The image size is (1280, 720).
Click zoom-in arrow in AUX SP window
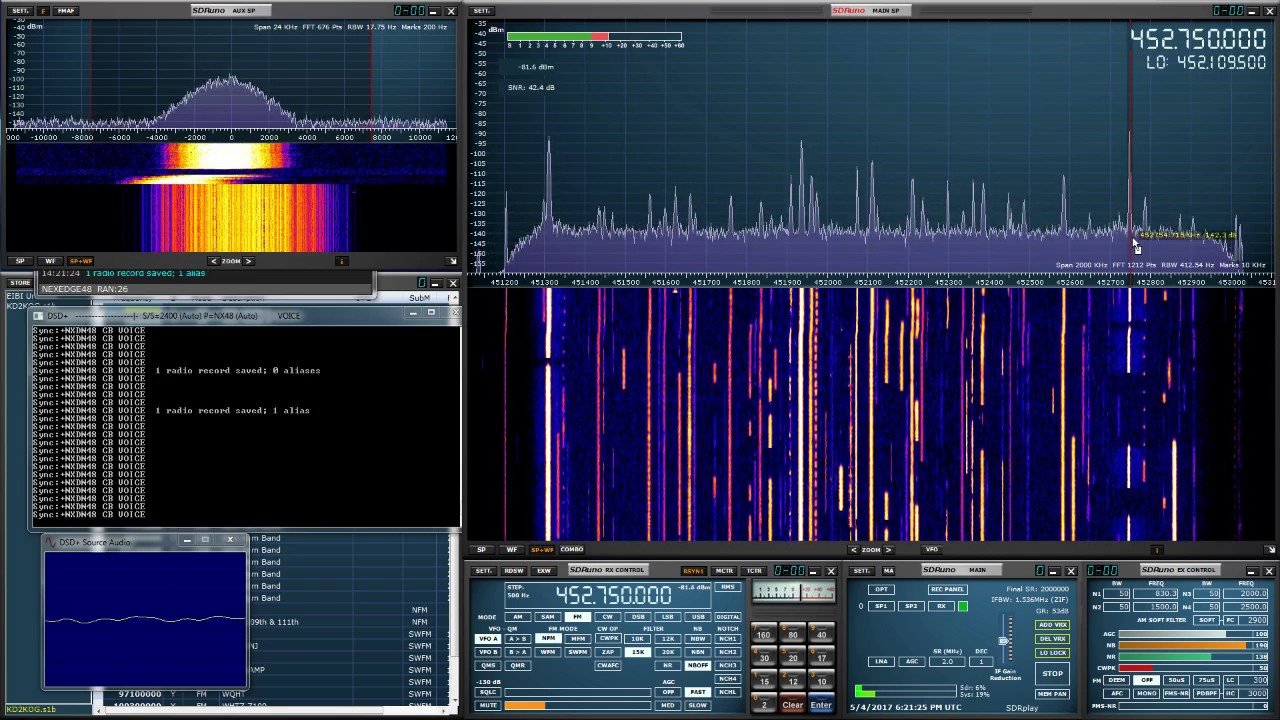click(249, 261)
